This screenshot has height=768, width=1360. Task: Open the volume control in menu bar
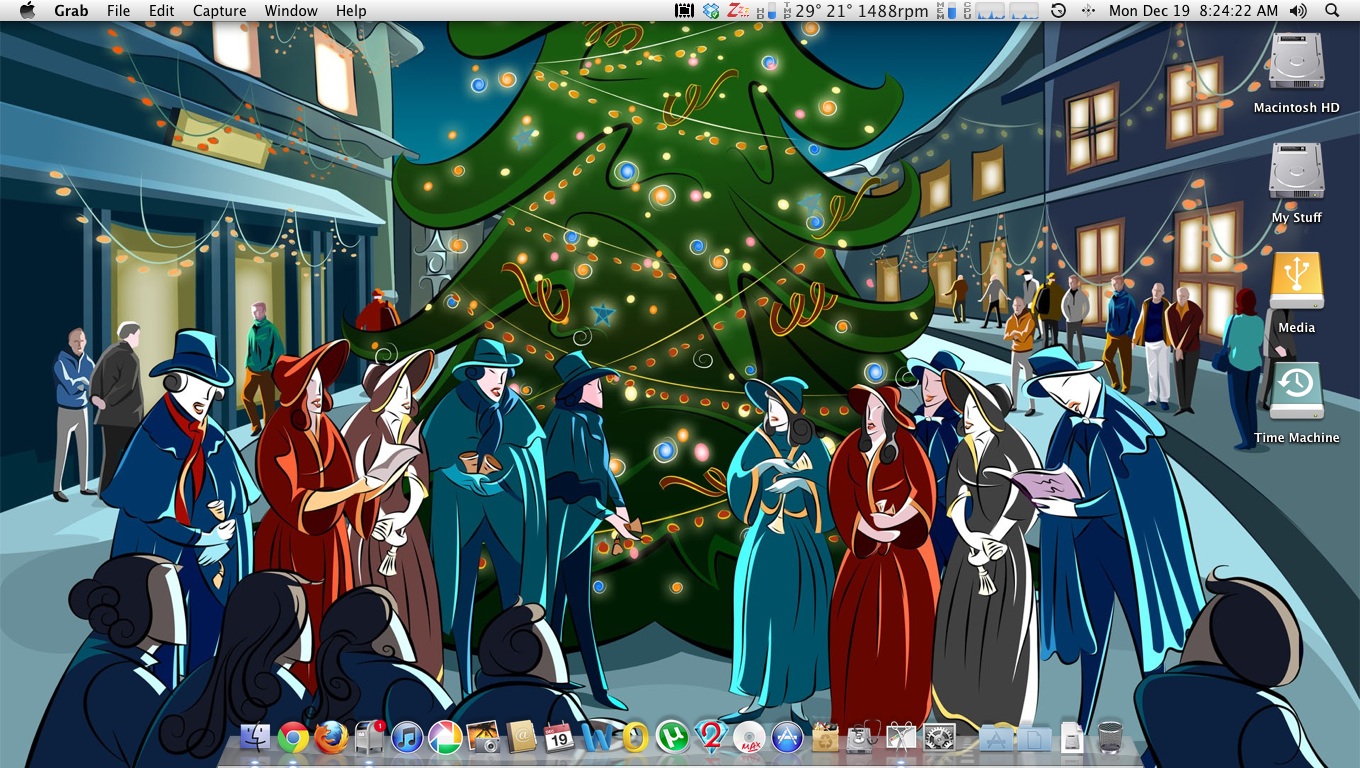pos(1299,10)
